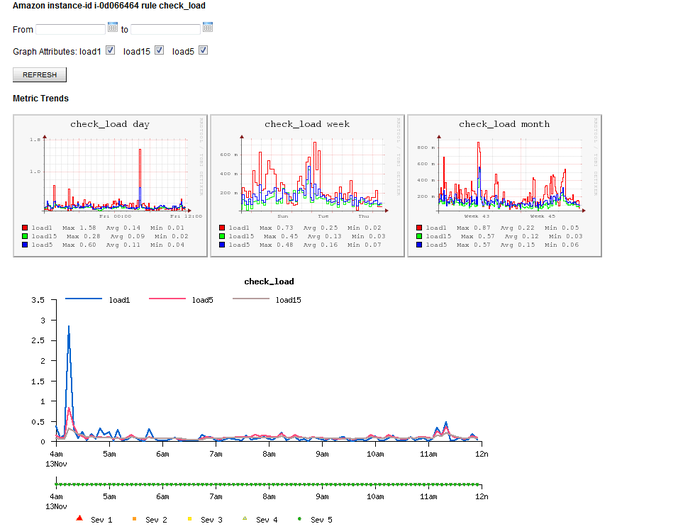
Task: Click the From date input field
Action: (70, 29)
